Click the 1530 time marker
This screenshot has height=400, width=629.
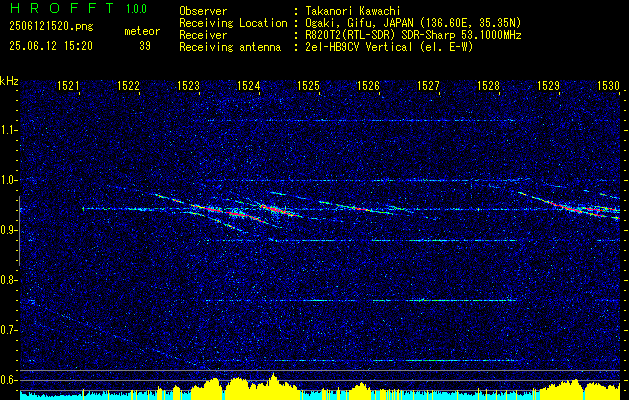609,85
